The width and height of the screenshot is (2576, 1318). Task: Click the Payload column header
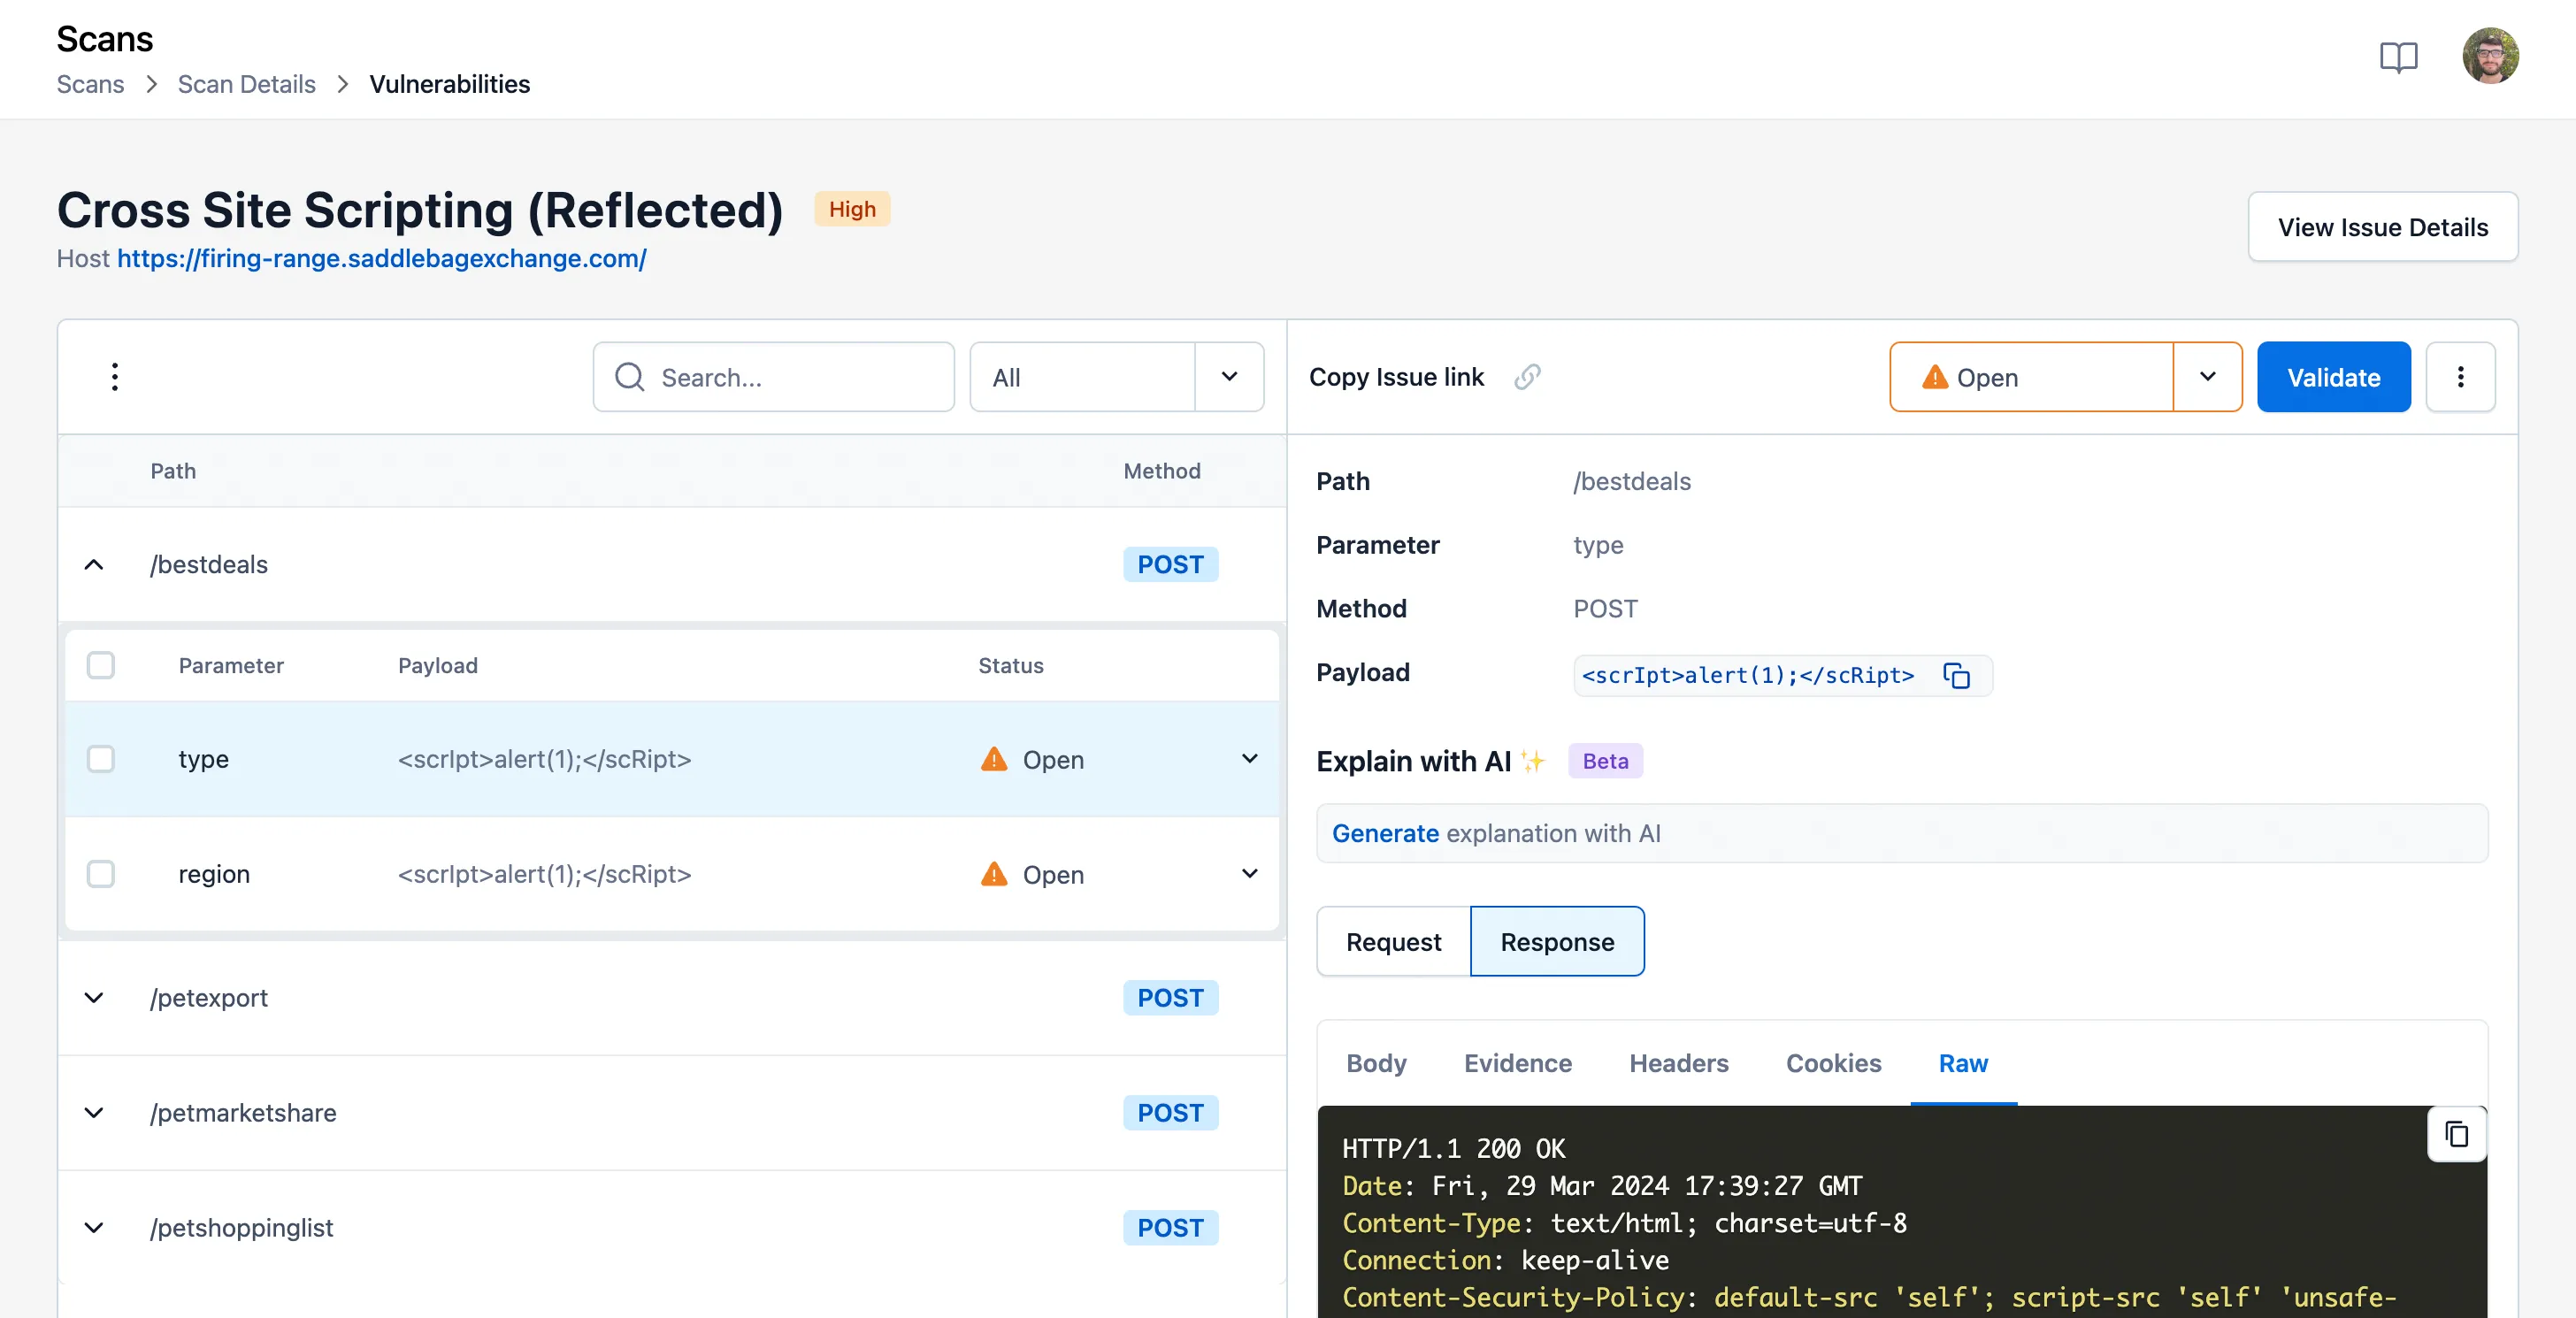click(x=438, y=665)
